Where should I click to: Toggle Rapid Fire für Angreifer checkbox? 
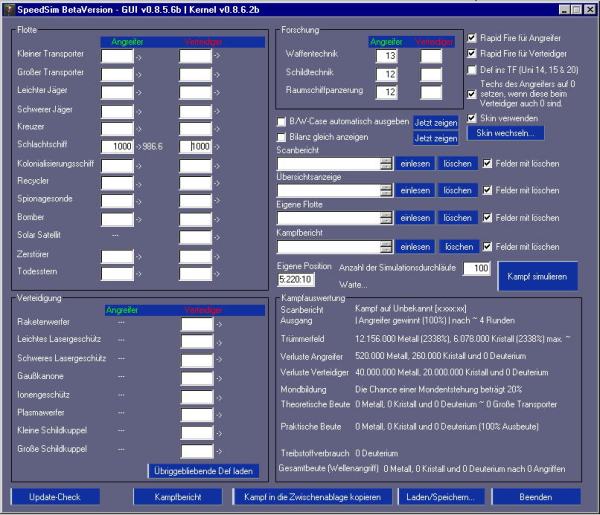tap(472, 38)
